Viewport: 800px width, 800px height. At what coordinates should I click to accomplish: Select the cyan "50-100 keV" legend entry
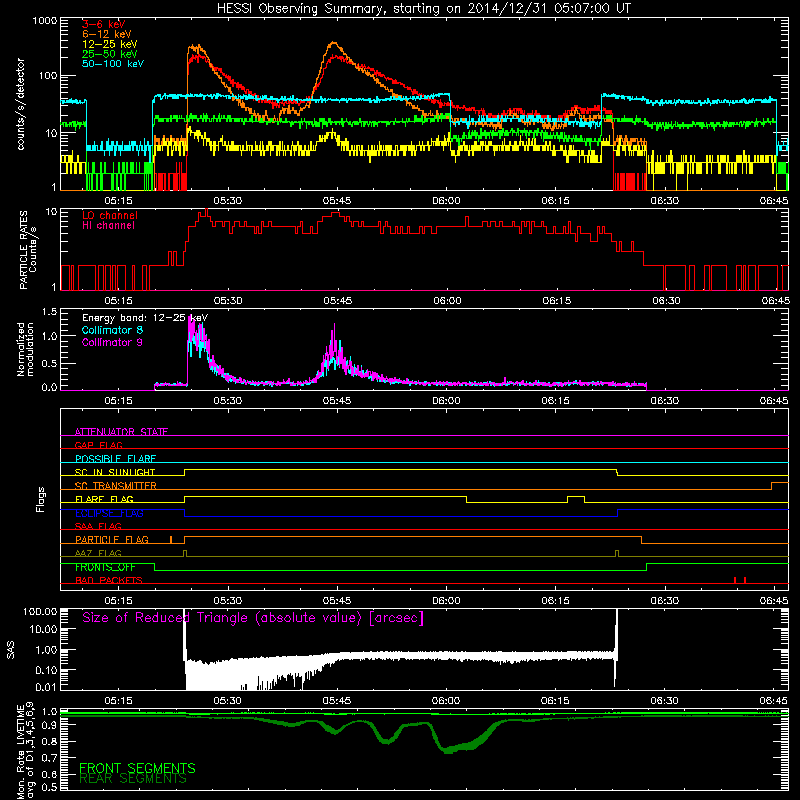[x=113, y=64]
